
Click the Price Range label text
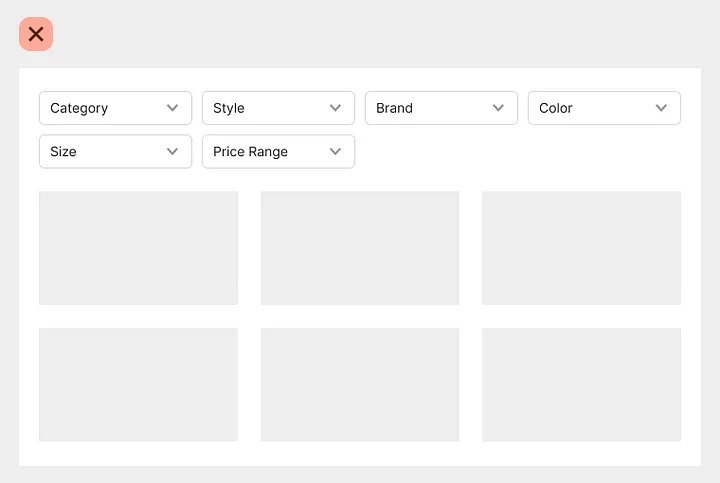pos(250,152)
